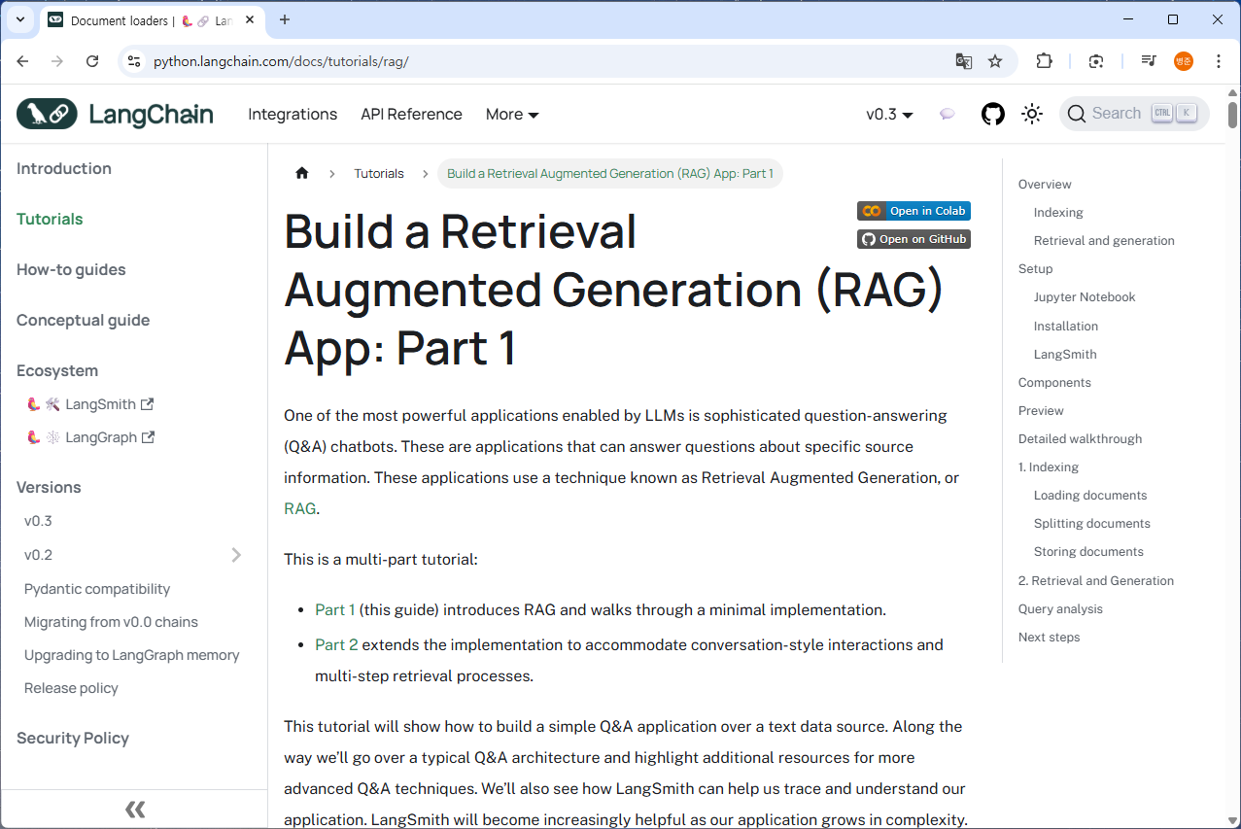Click the RAG link in the intro paragraph

(x=300, y=508)
